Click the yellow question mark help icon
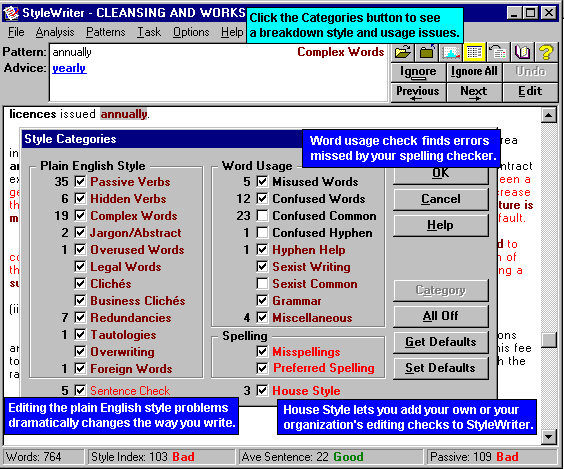 (x=546, y=53)
